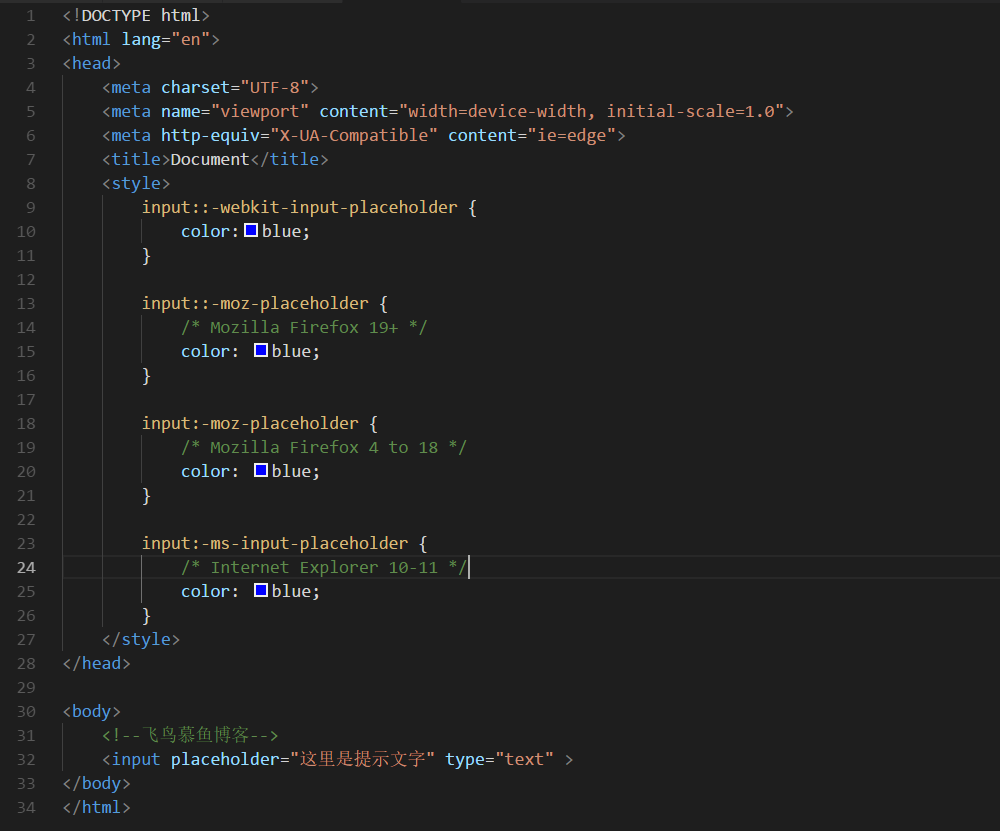Click the DOCTYPE declaration on the first line
1000x831 pixels.
(136, 15)
